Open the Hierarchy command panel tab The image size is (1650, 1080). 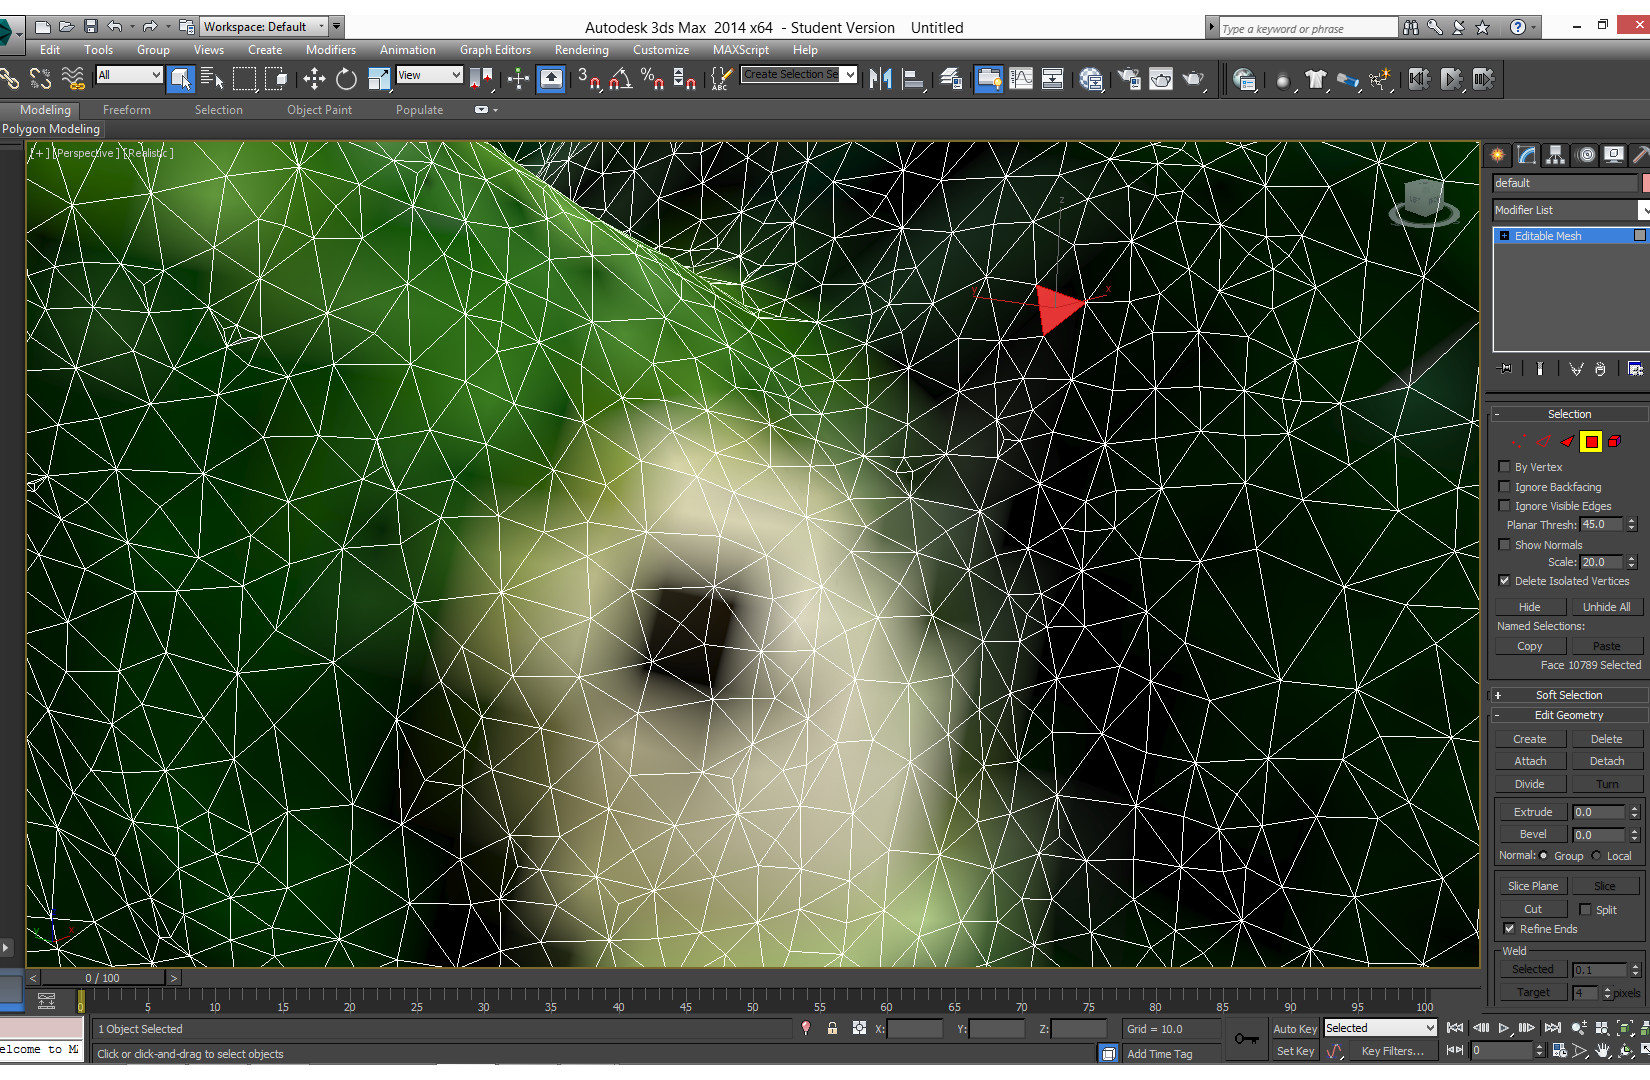coord(1555,155)
